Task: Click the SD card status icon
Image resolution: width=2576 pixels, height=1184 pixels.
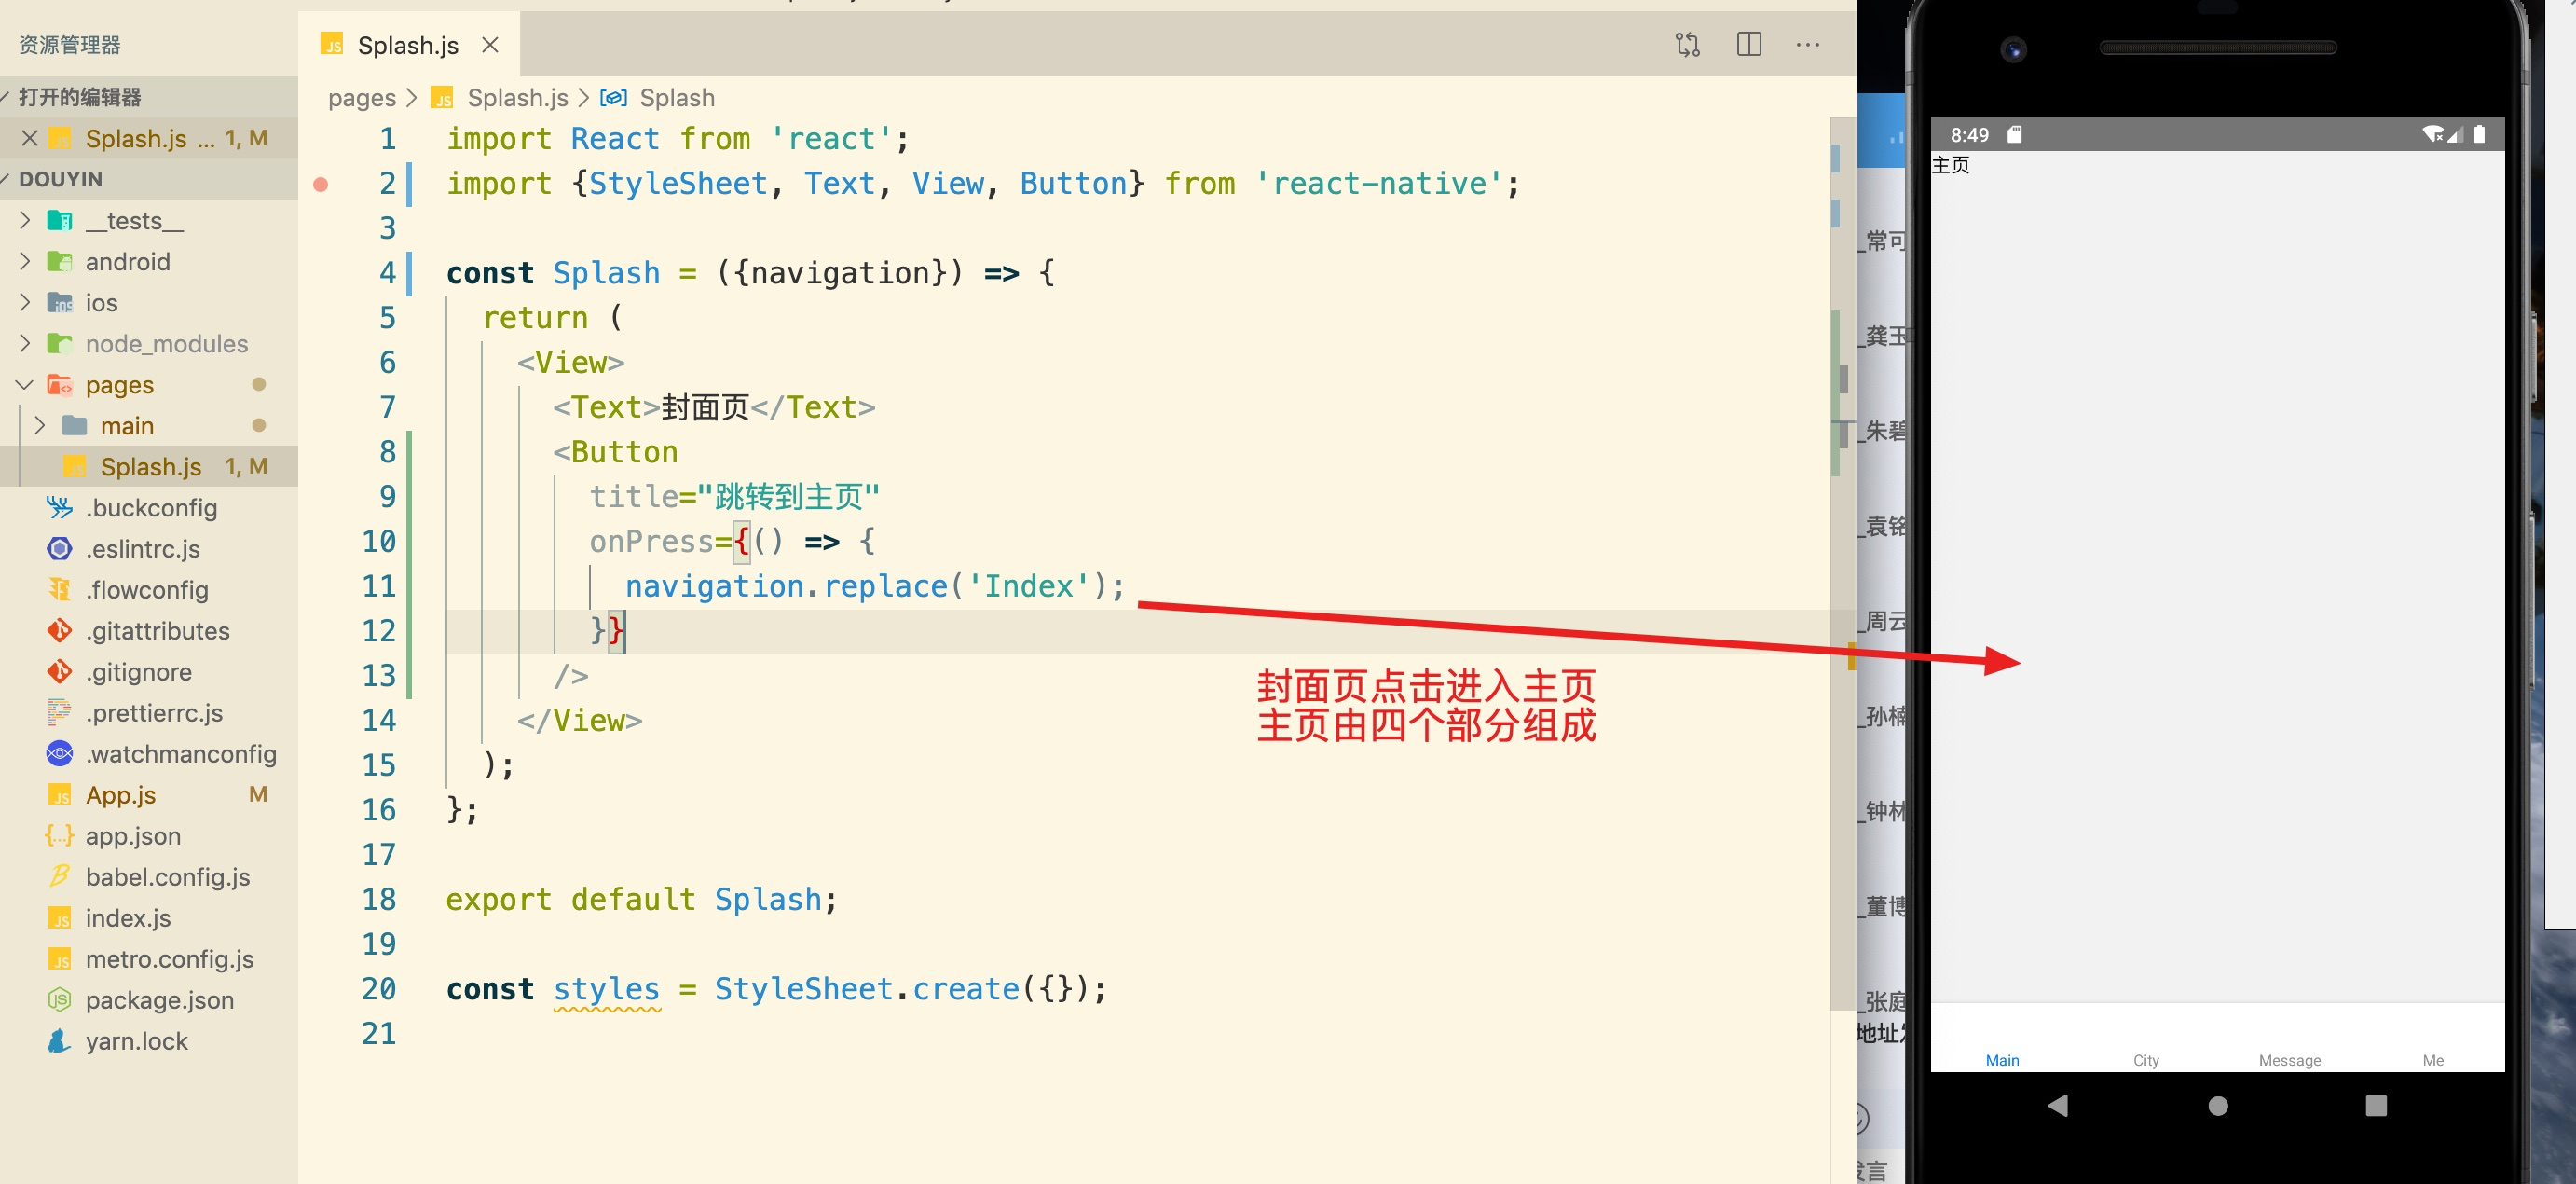Action: (2014, 134)
